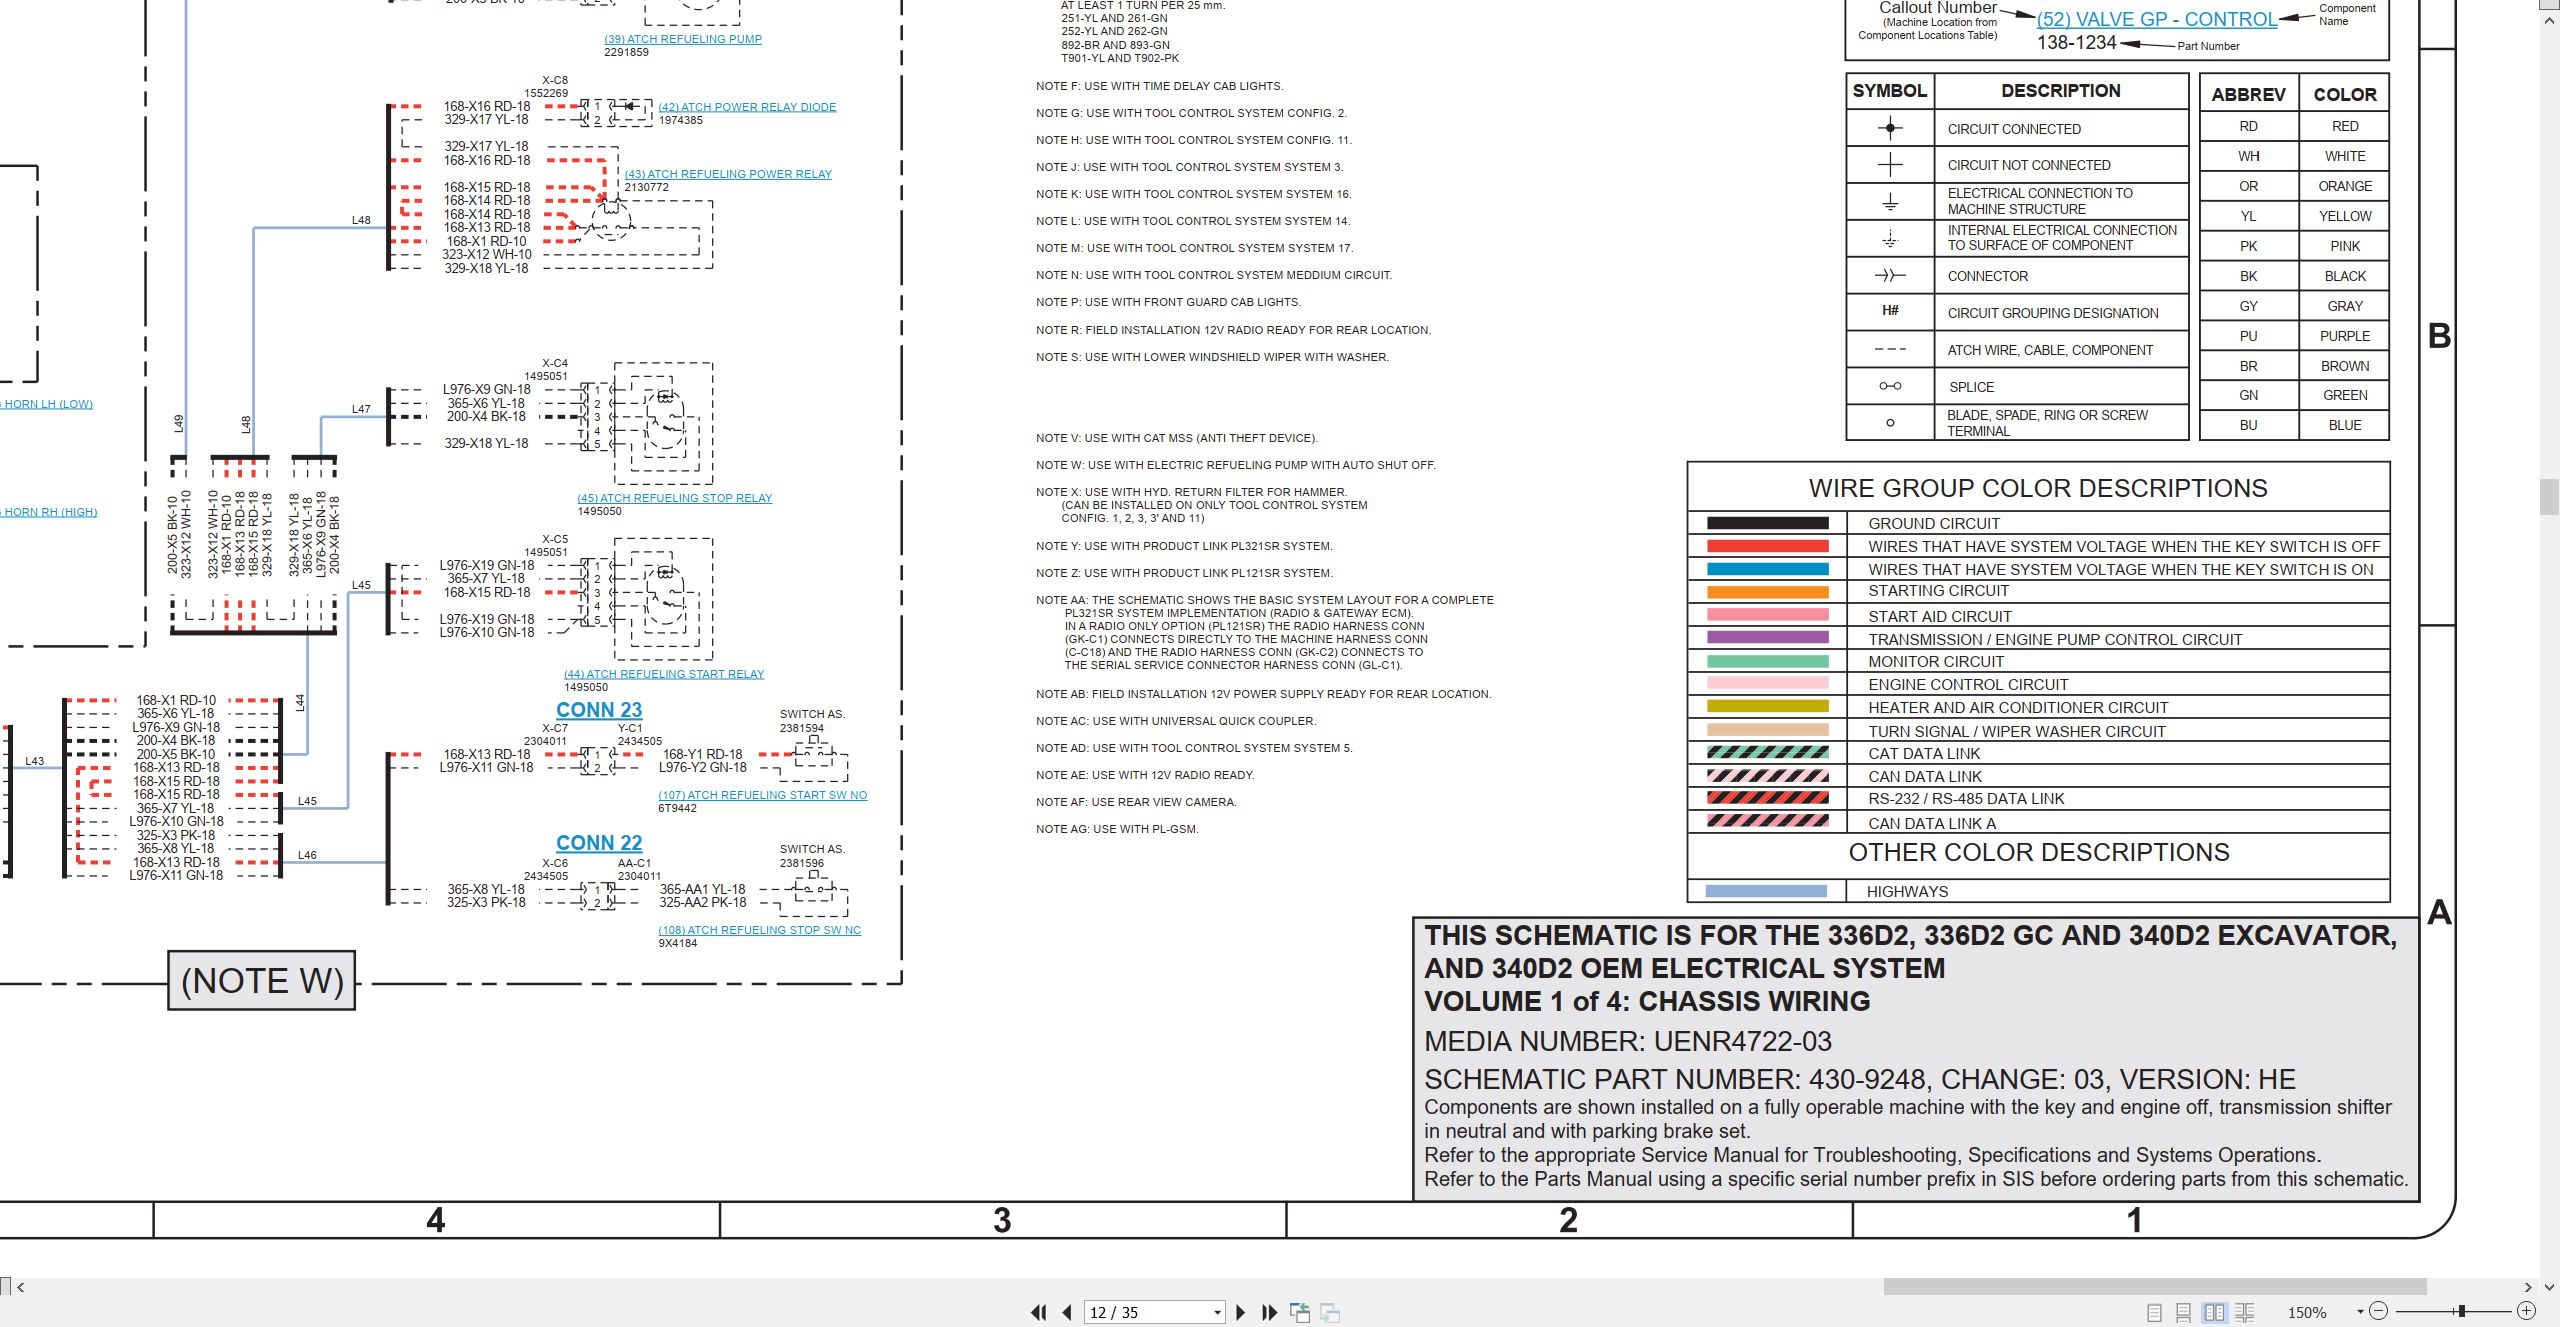This screenshot has height=1327, width=2560.
Task: Switch to two-page facing view
Action: (2215, 1312)
